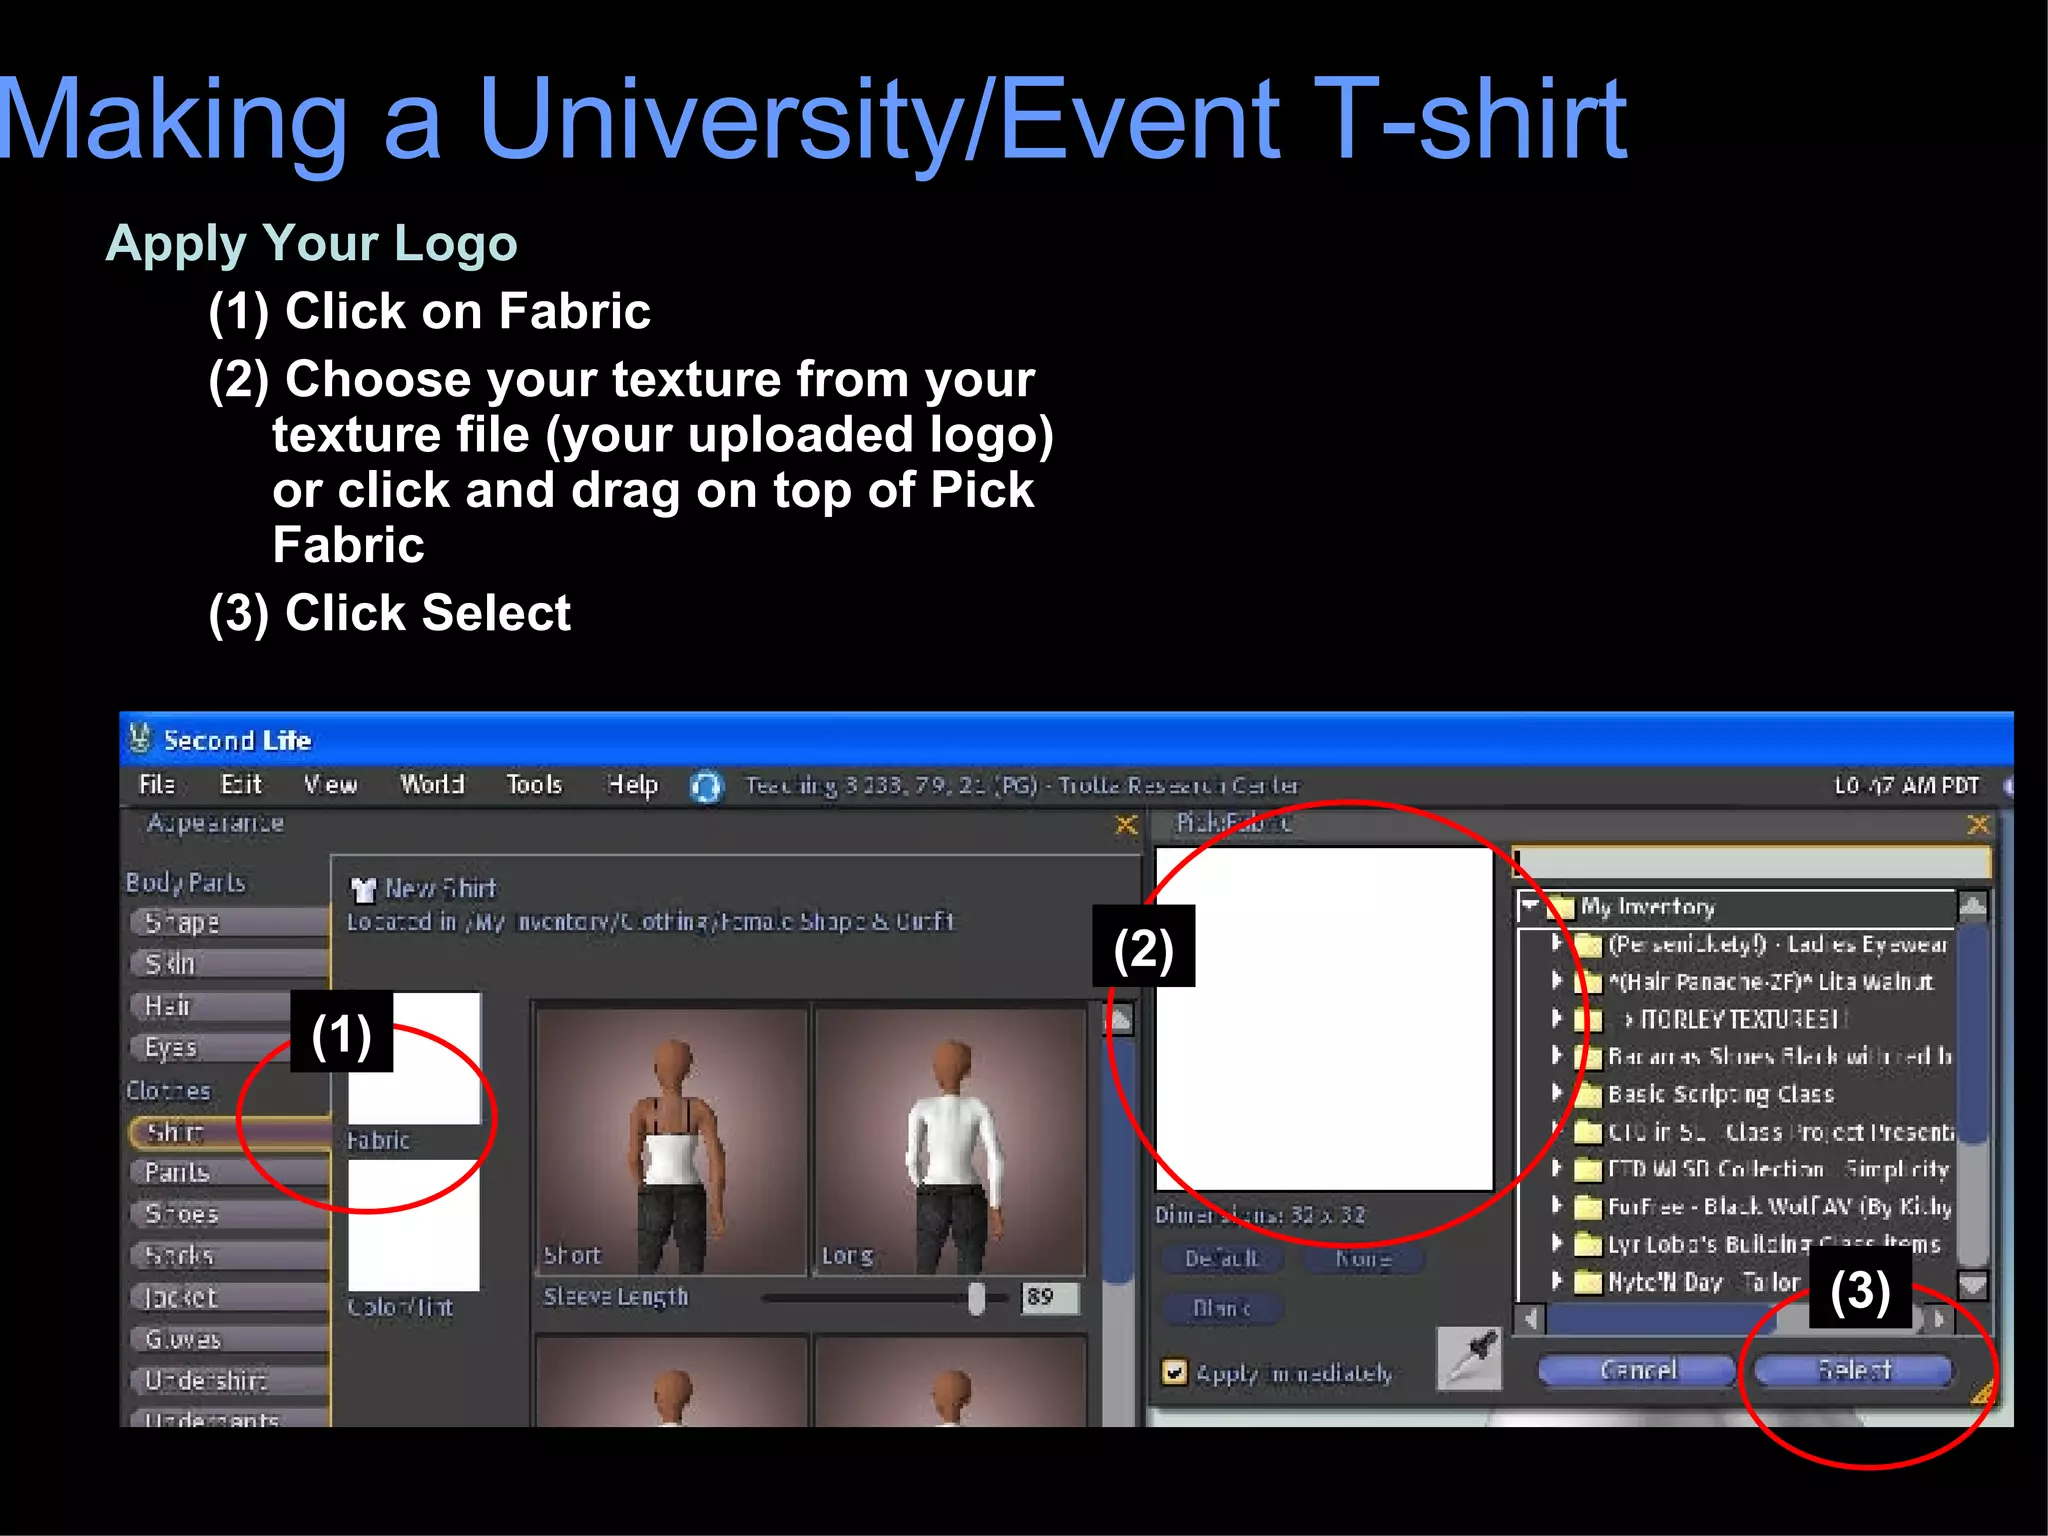Select the Undershirt clothes tab
The height and width of the screenshot is (1536, 2048).
(229, 1381)
